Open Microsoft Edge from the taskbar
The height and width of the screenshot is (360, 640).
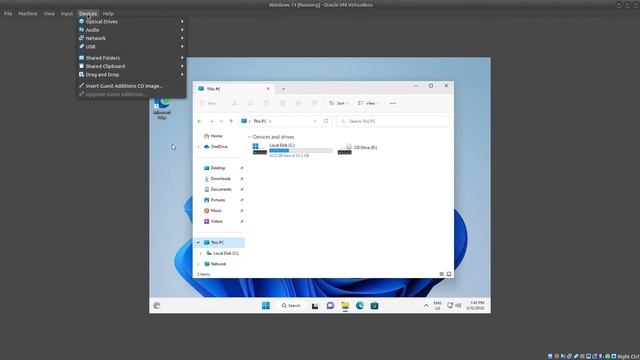tap(360, 306)
